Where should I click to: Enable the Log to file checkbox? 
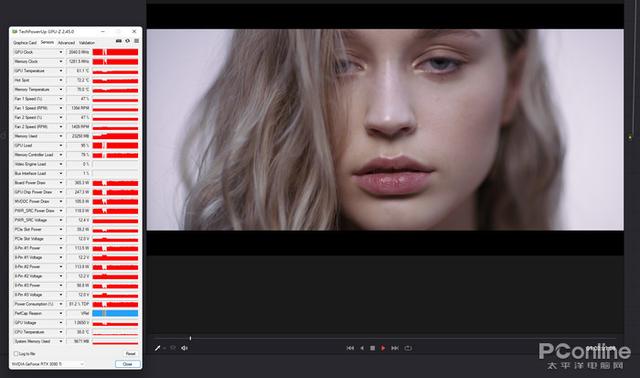pyautogui.click(x=16, y=354)
